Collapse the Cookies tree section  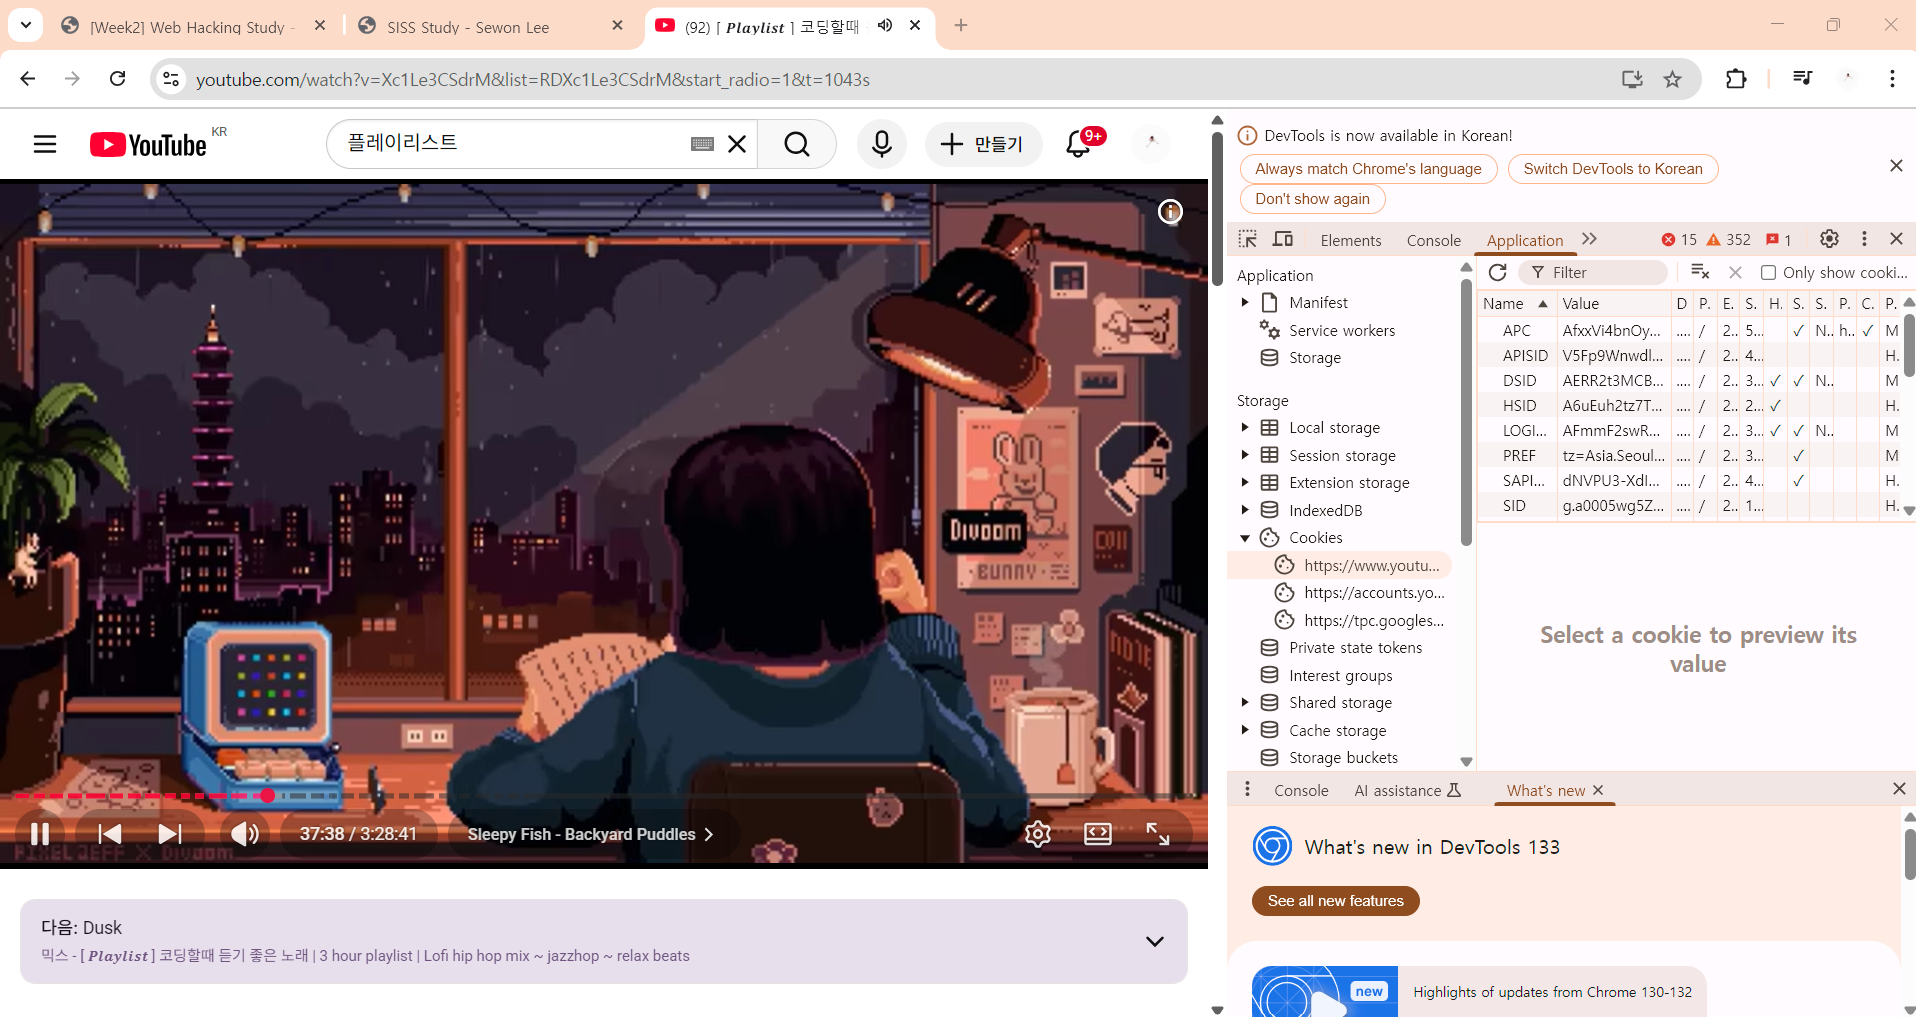pos(1245,538)
